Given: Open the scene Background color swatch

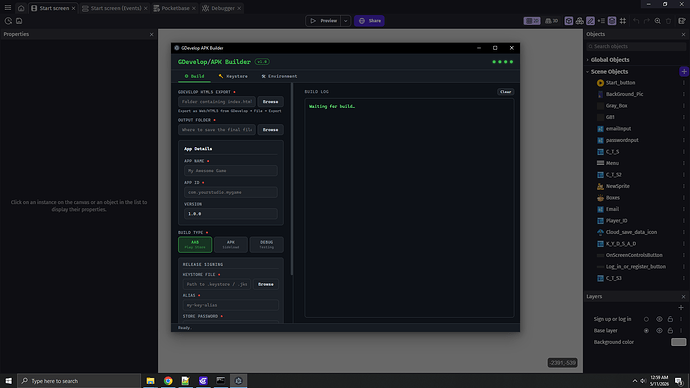Looking at the screenshot, I should [678, 342].
